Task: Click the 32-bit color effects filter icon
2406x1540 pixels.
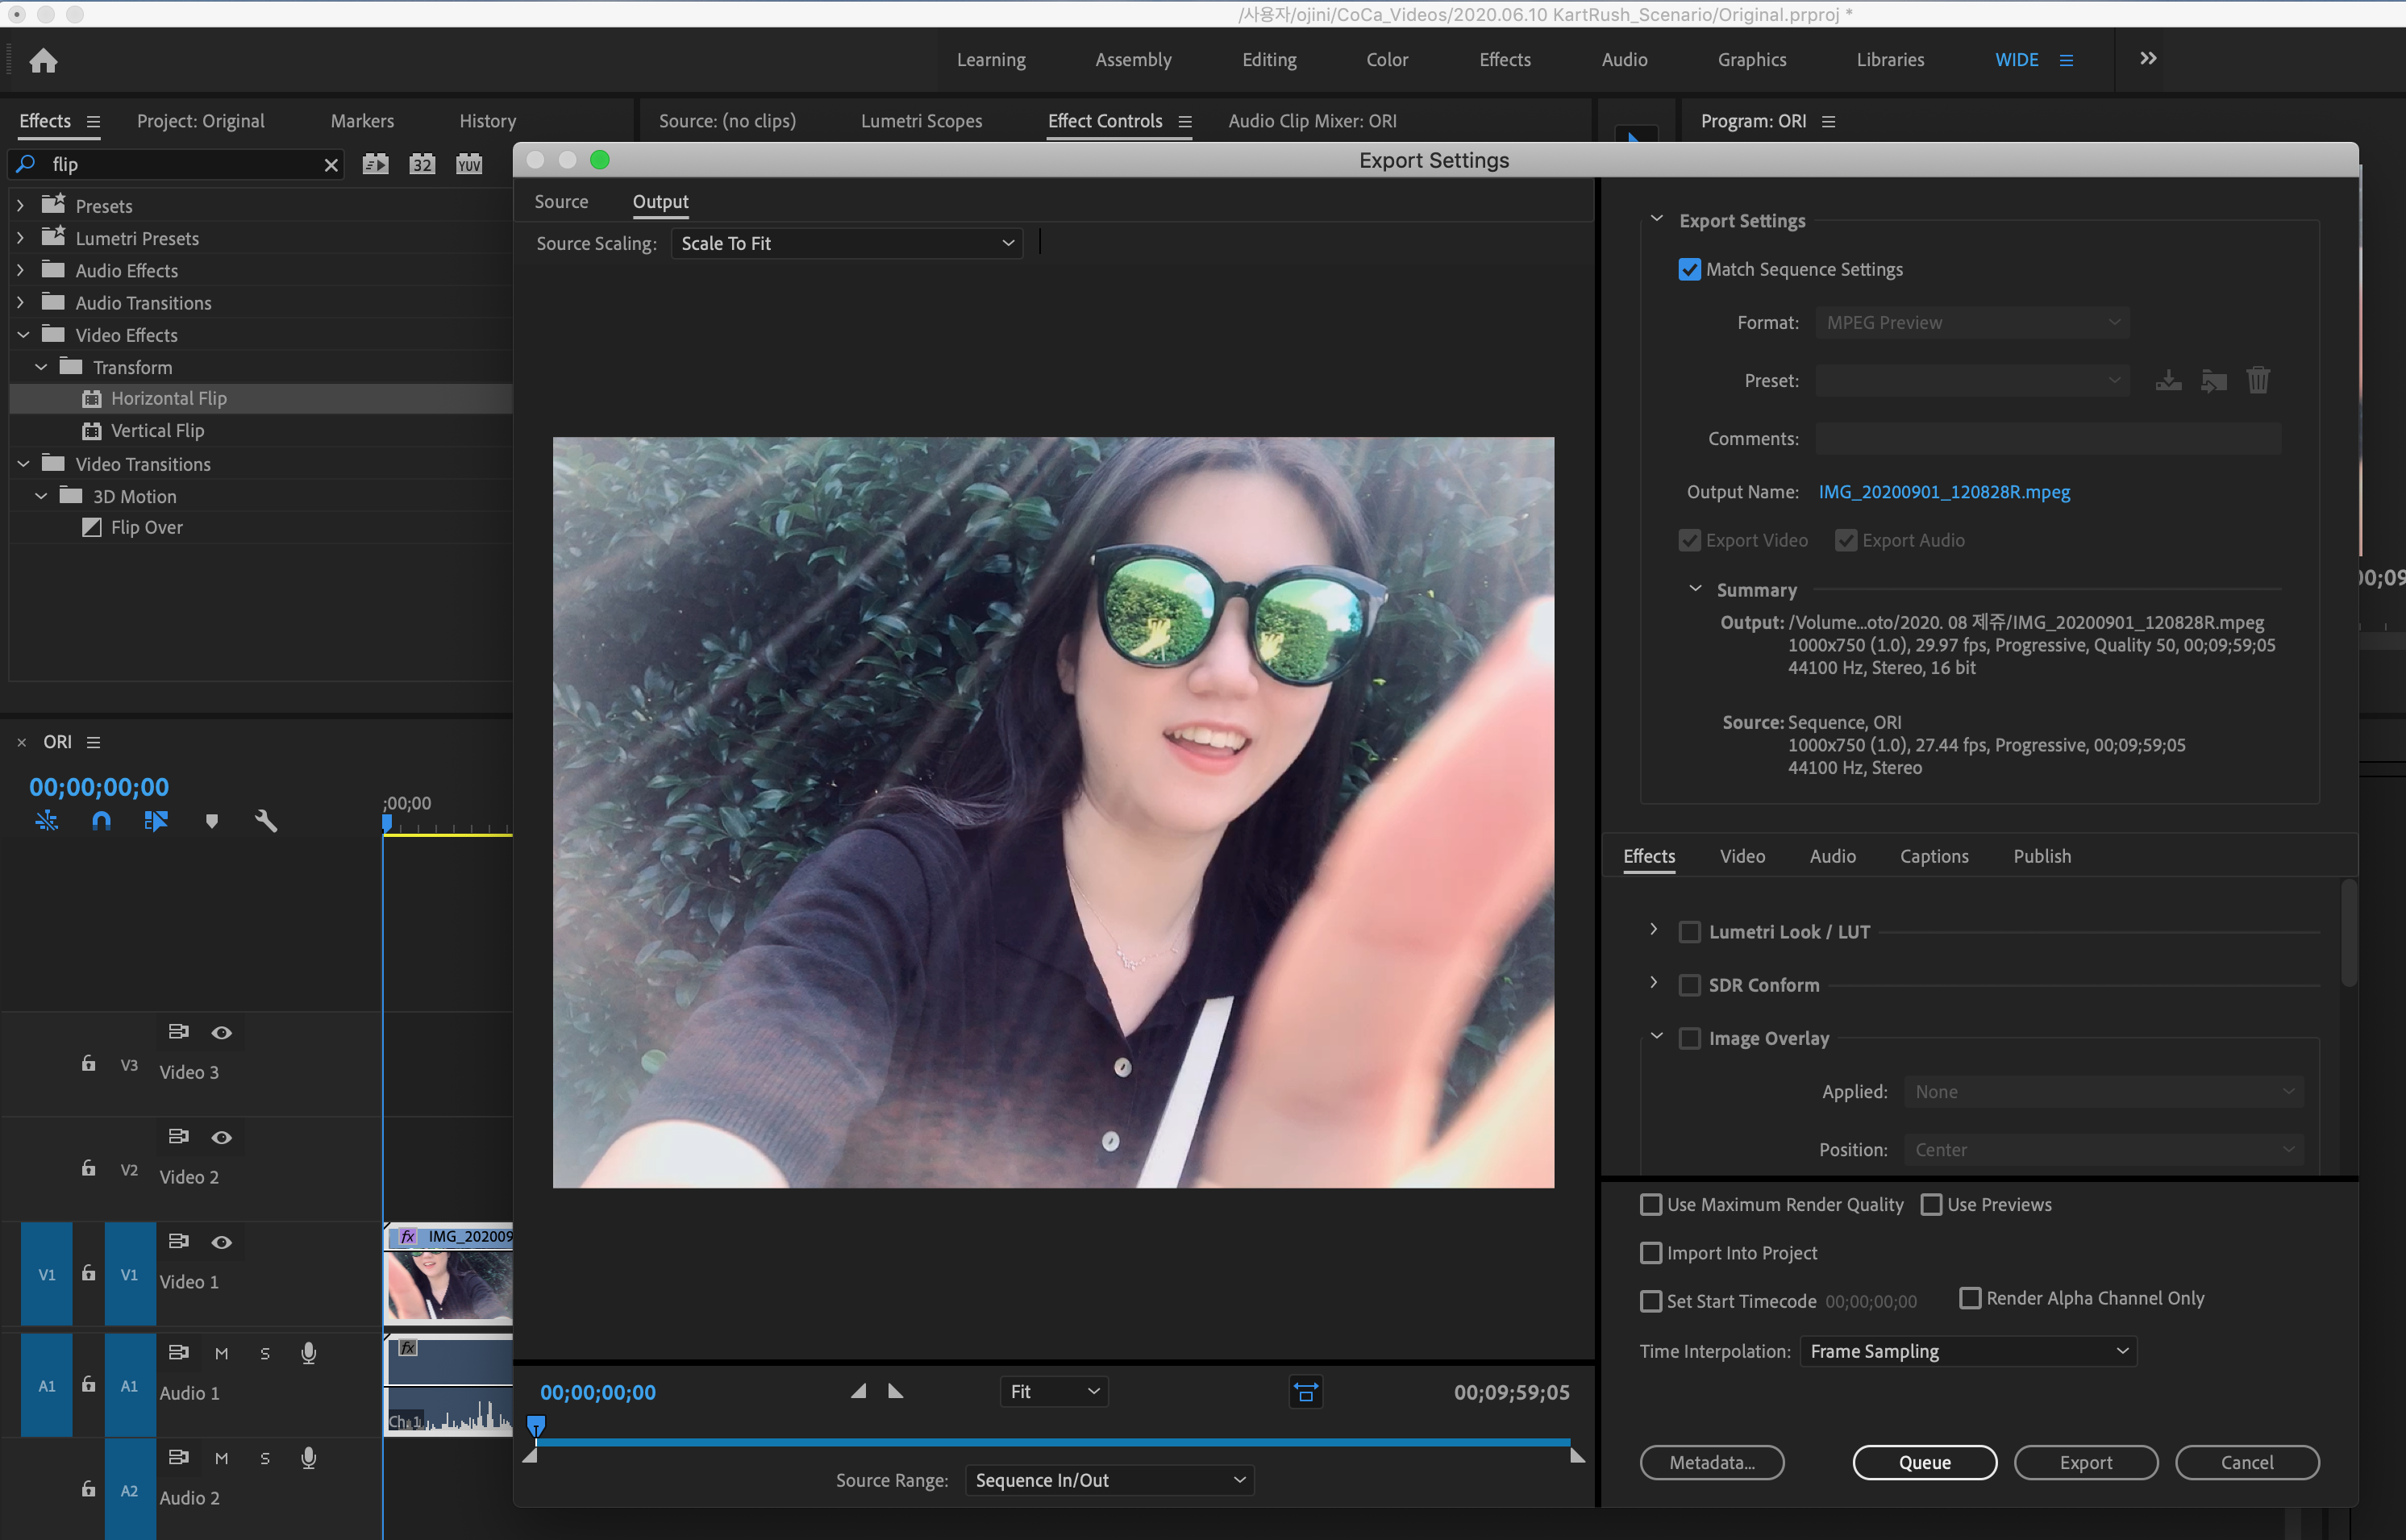Action: (422, 164)
